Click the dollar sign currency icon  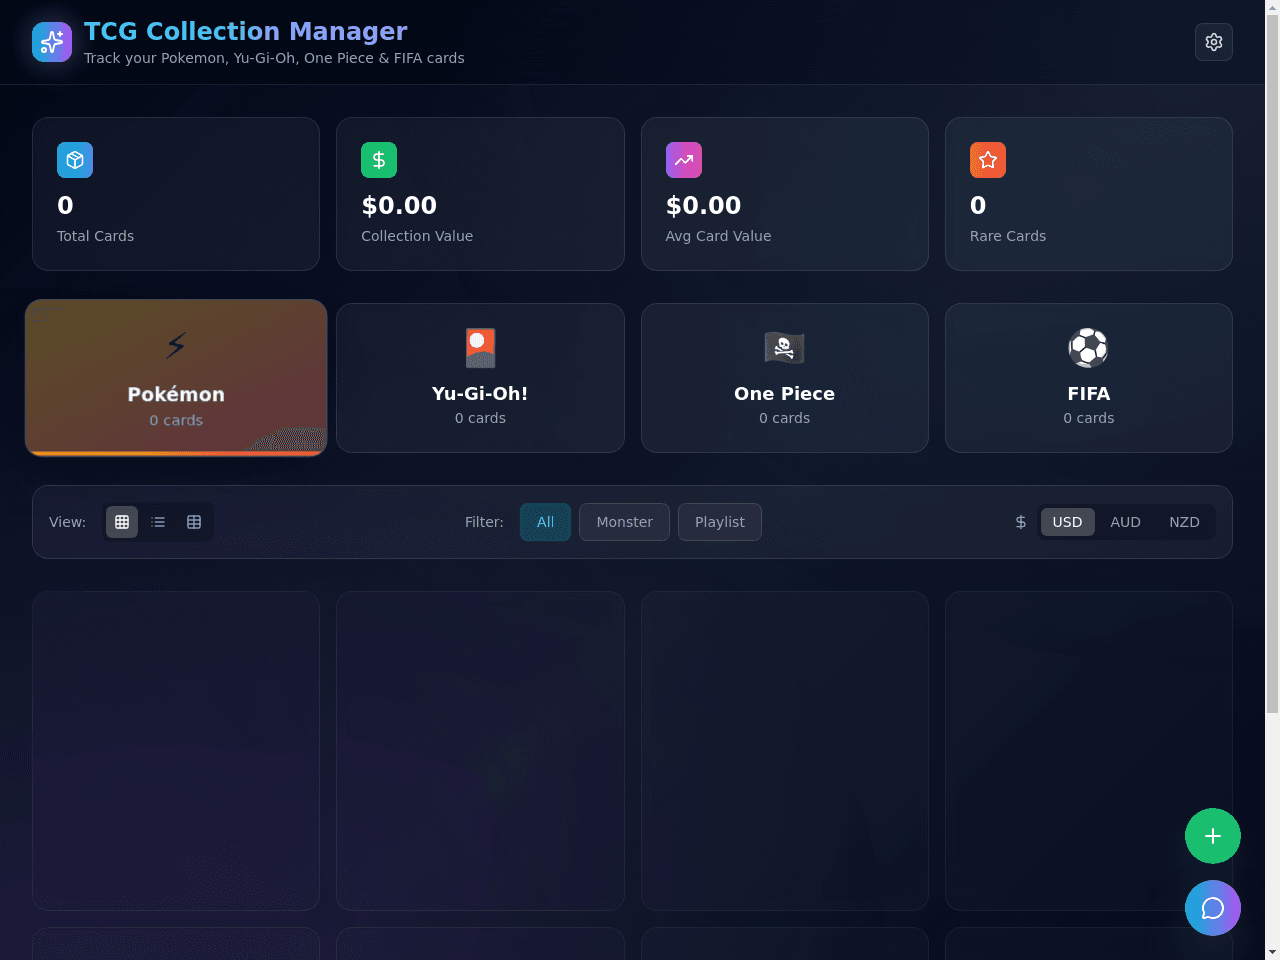pyautogui.click(x=1021, y=522)
